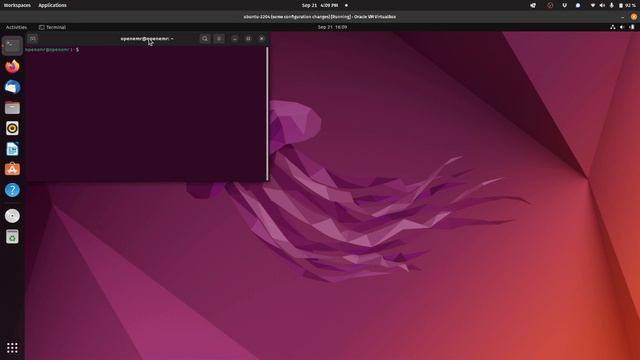Click the host speaker volume tray icon
The height and width of the screenshot is (360, 640).
[602, 5]
